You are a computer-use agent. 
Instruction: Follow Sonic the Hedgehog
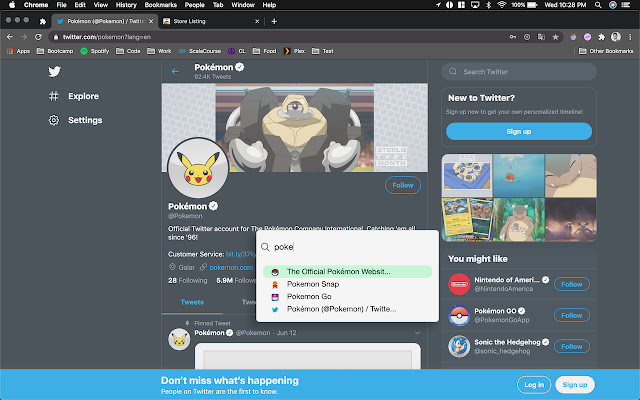[572, 346]
